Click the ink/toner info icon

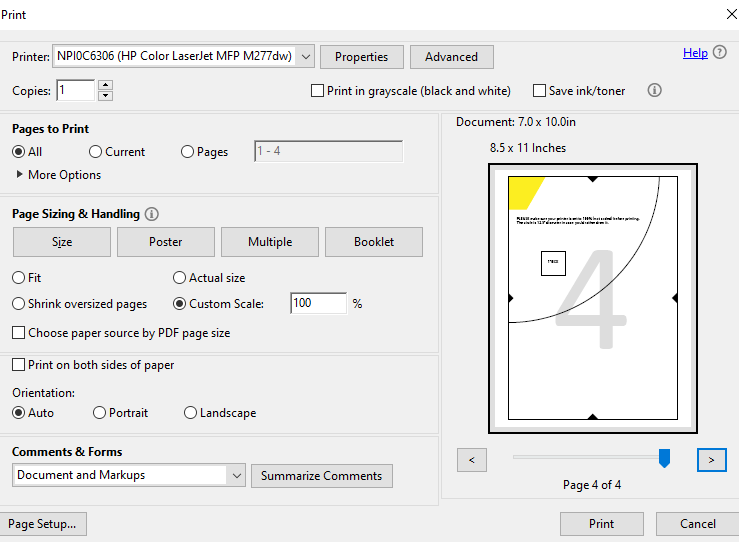point(655,90)
